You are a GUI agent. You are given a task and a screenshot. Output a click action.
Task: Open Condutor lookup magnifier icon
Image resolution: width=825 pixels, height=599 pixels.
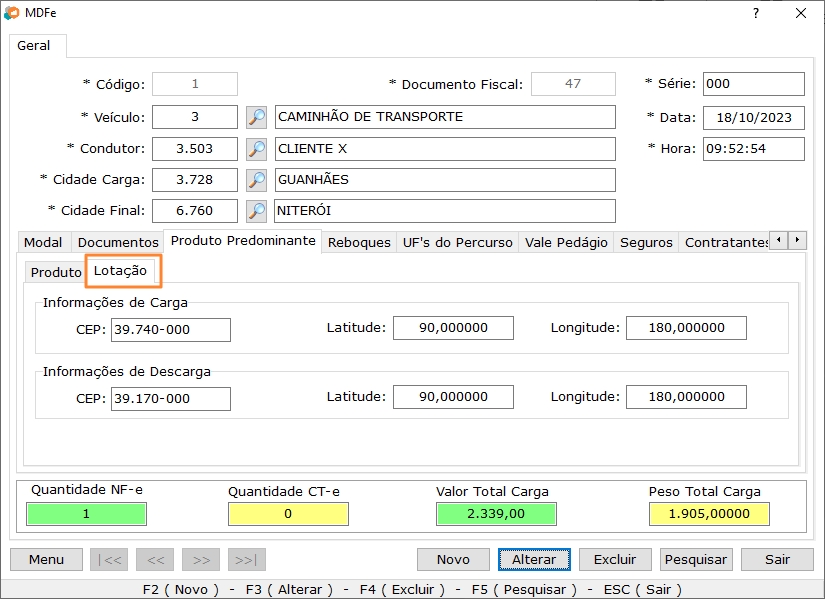[x=256, y=149]
